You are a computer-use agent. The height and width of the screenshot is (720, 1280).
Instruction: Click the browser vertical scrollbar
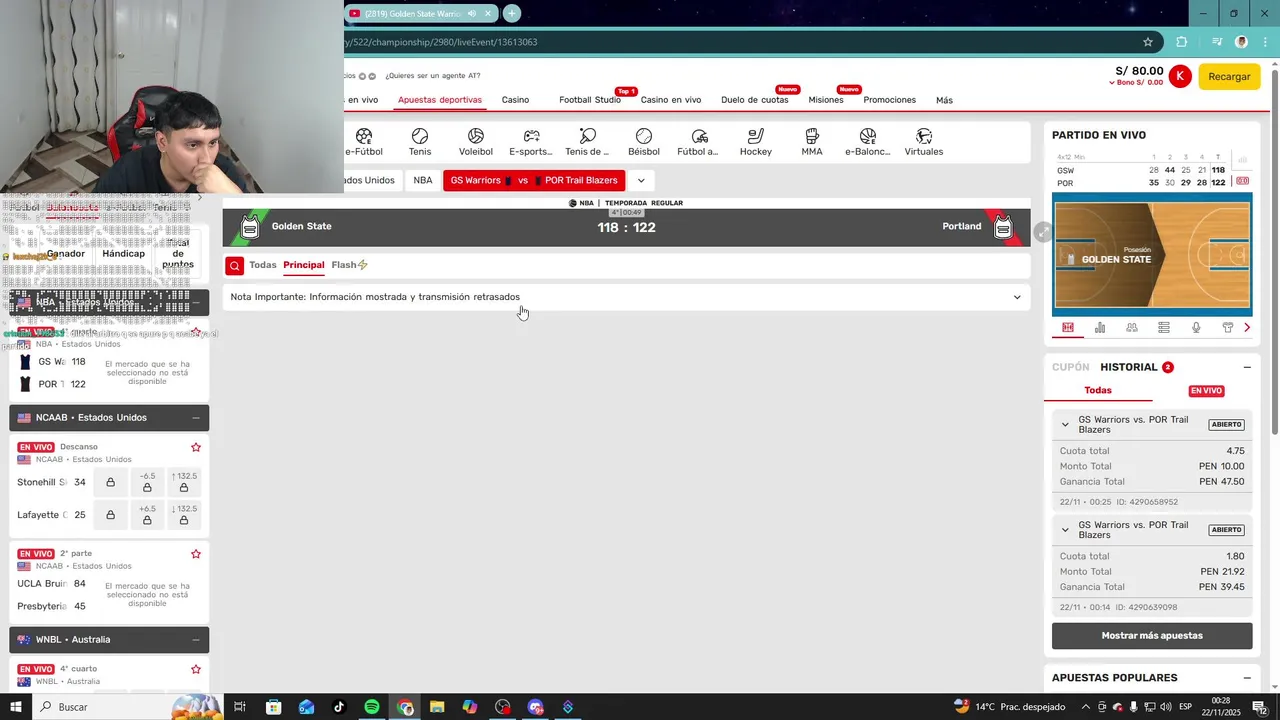(x=1273, y=250)
